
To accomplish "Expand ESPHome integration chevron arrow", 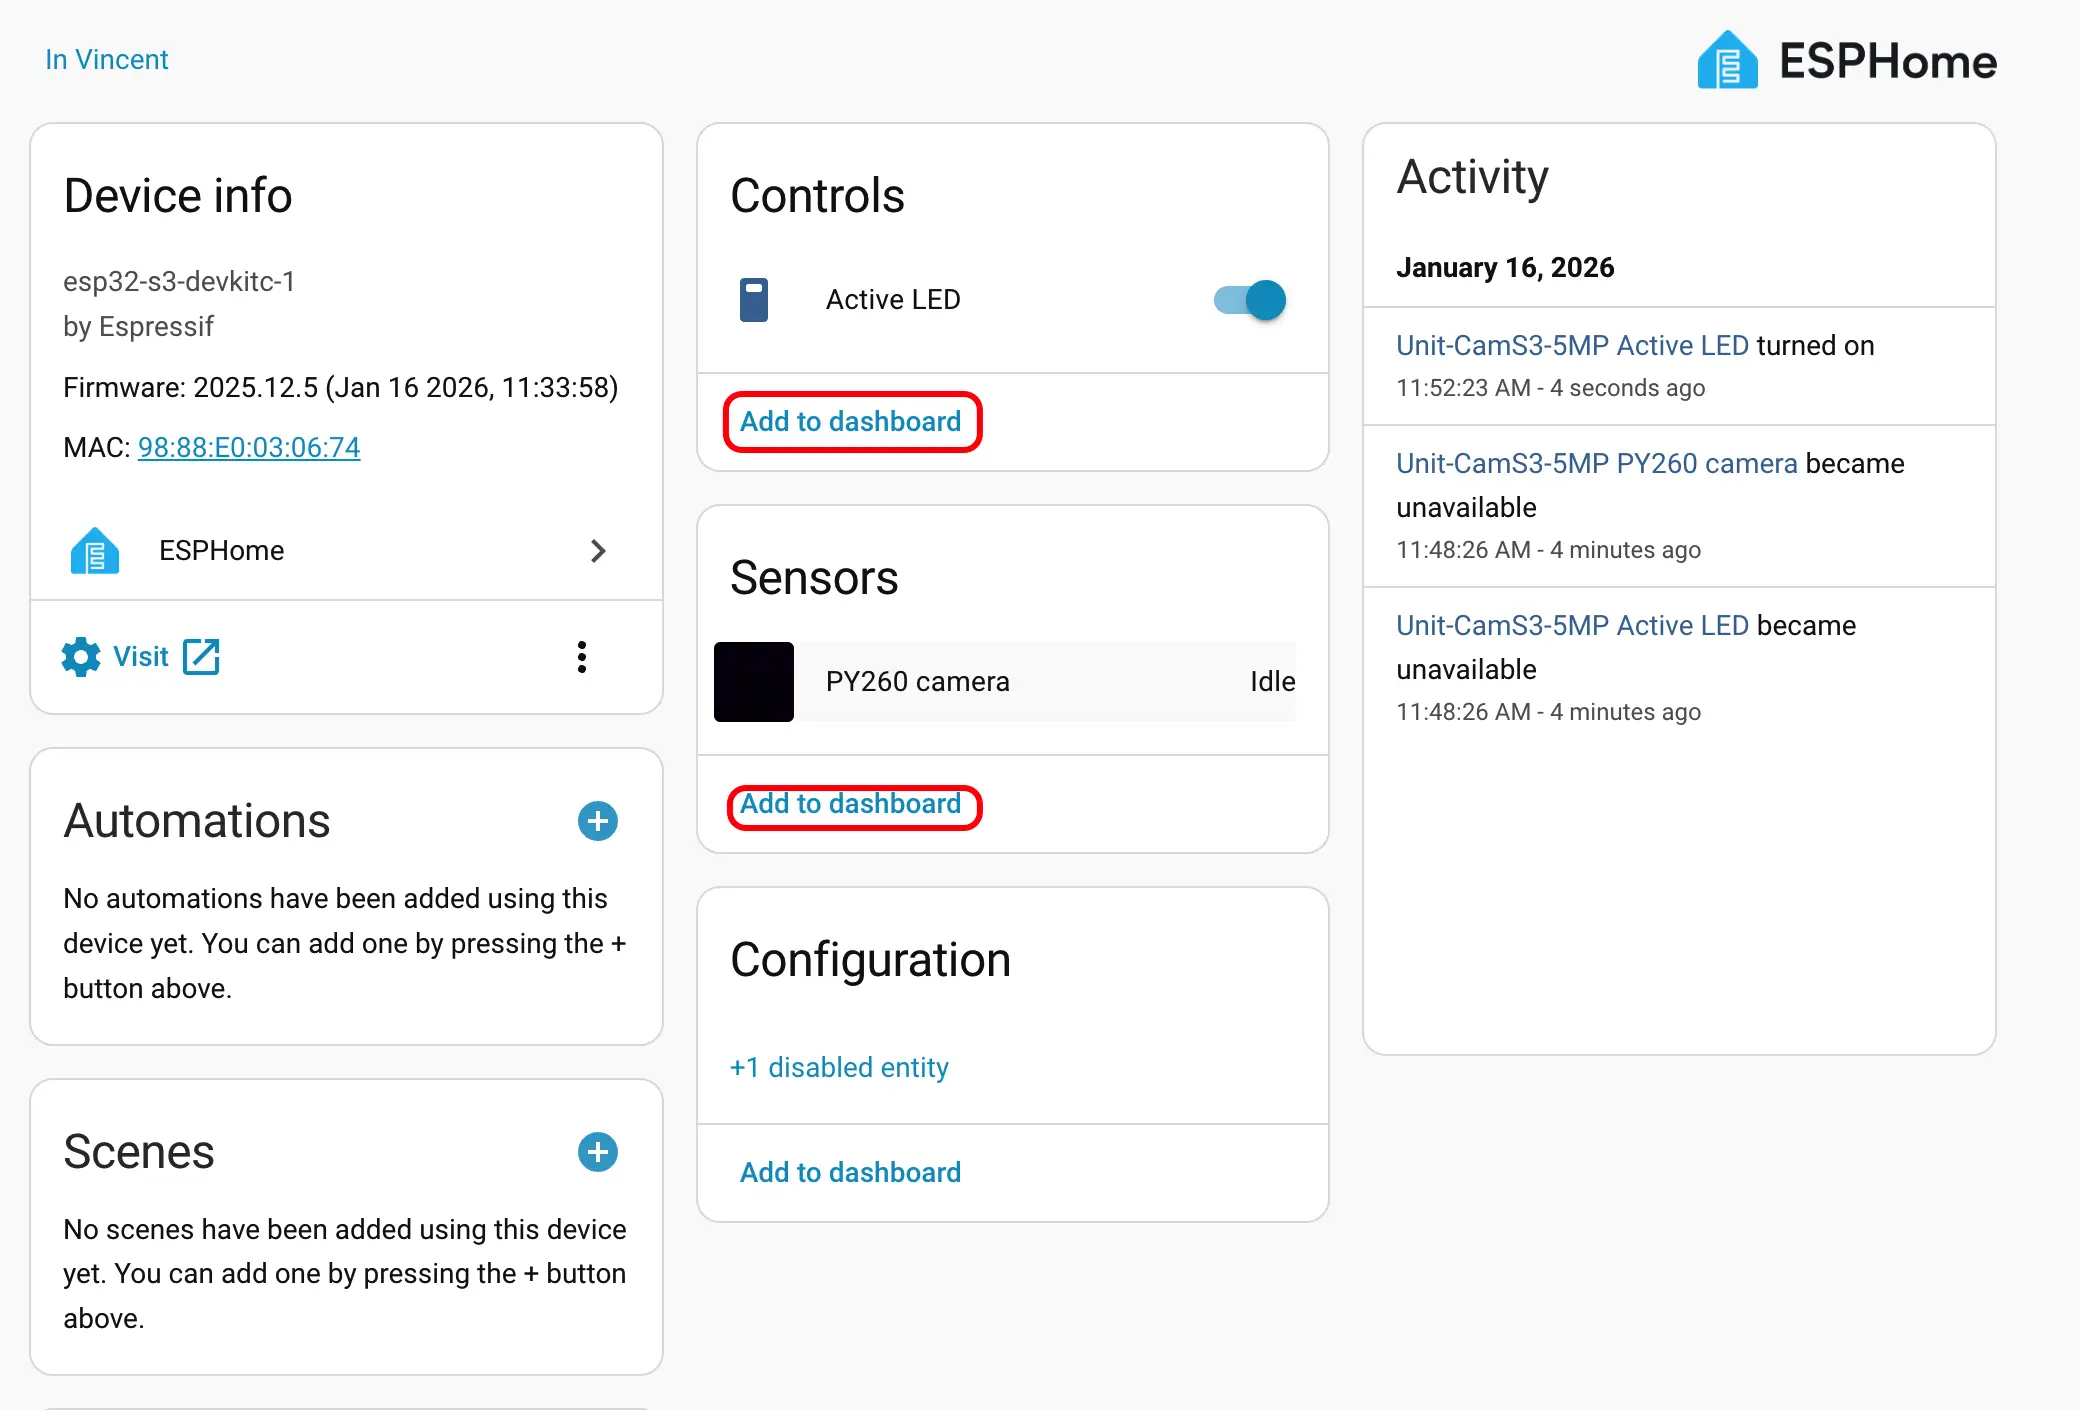I will click(598, 551).
